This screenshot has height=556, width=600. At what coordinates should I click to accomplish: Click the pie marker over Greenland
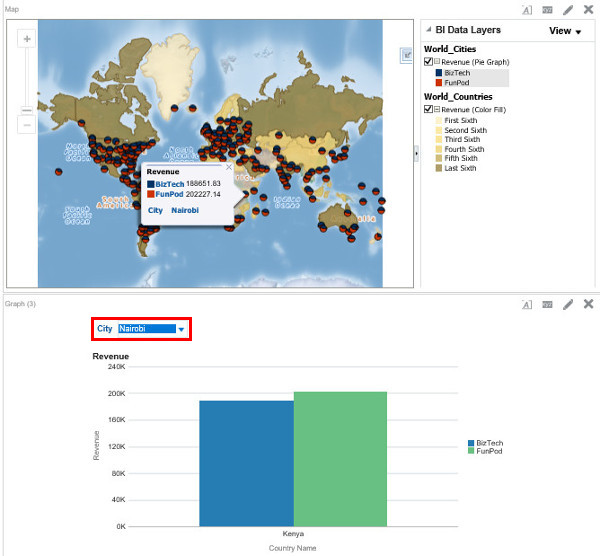(174, 108)
